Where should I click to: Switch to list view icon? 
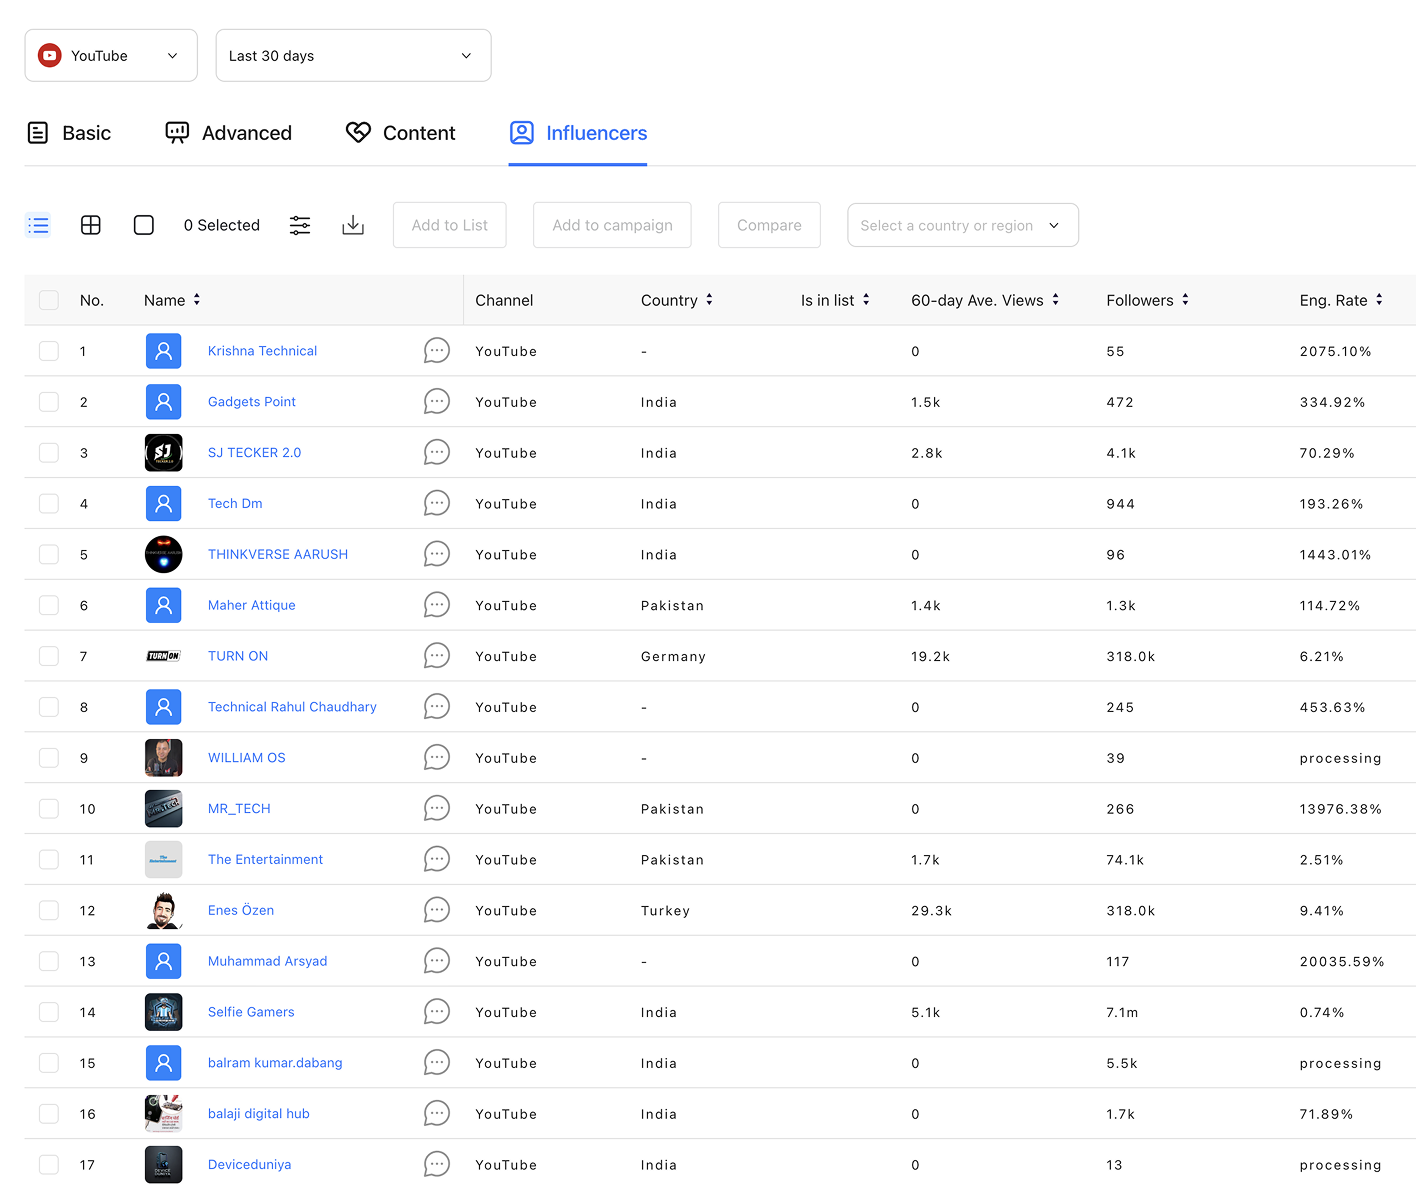(x=38, y=225)
